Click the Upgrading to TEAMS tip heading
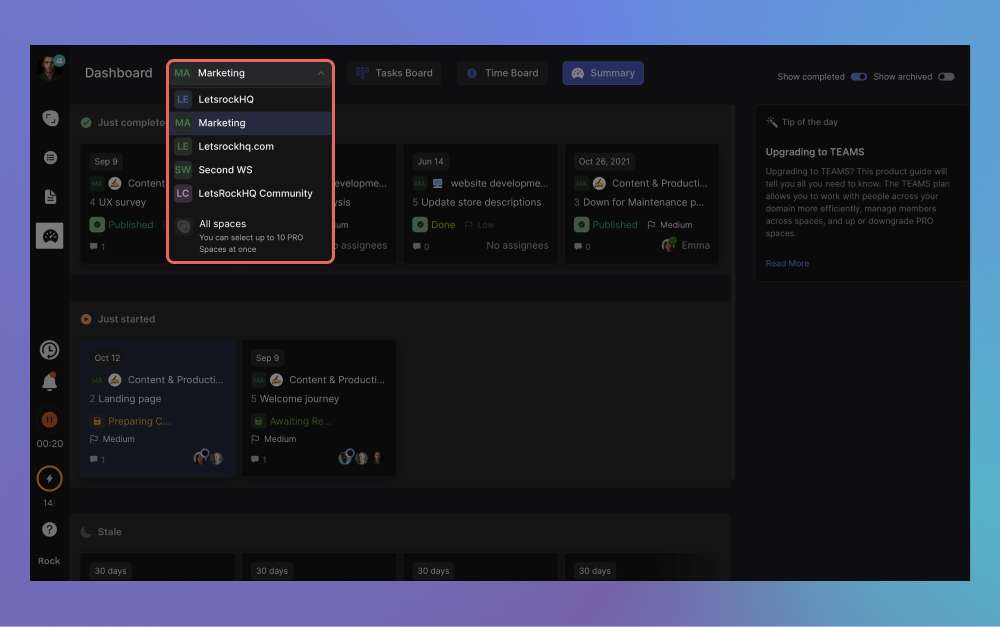This screenshot has width=1000, height=627. [x=814, y=152]
